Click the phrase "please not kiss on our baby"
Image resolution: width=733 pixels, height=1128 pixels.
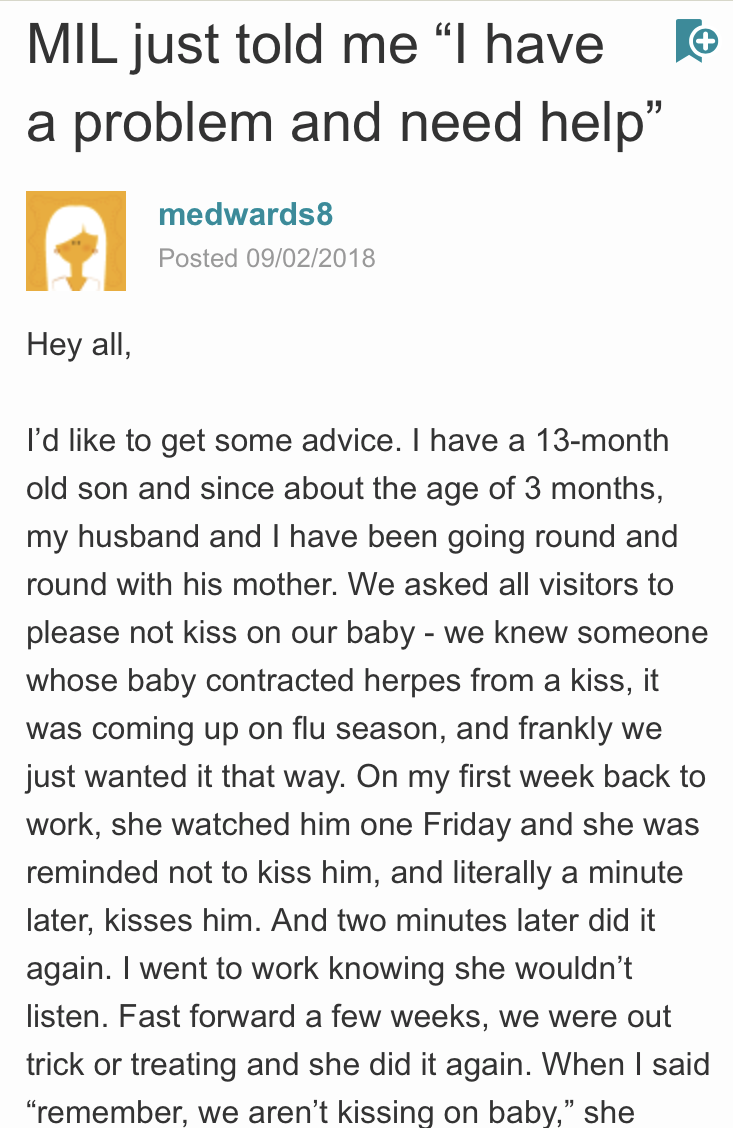coord(221,633)
